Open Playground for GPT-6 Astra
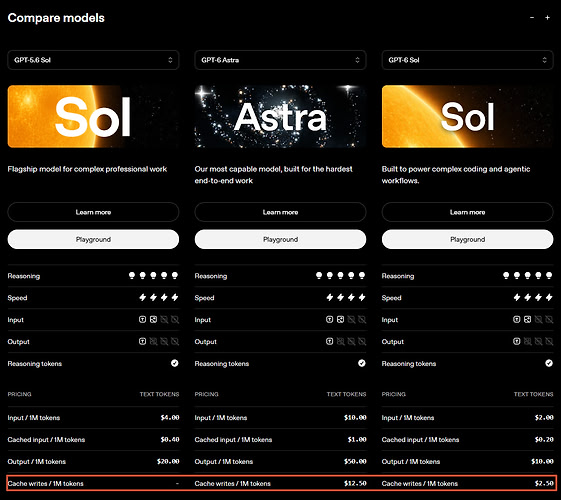The width and height of the screenshot is (561, 500). 280,239
